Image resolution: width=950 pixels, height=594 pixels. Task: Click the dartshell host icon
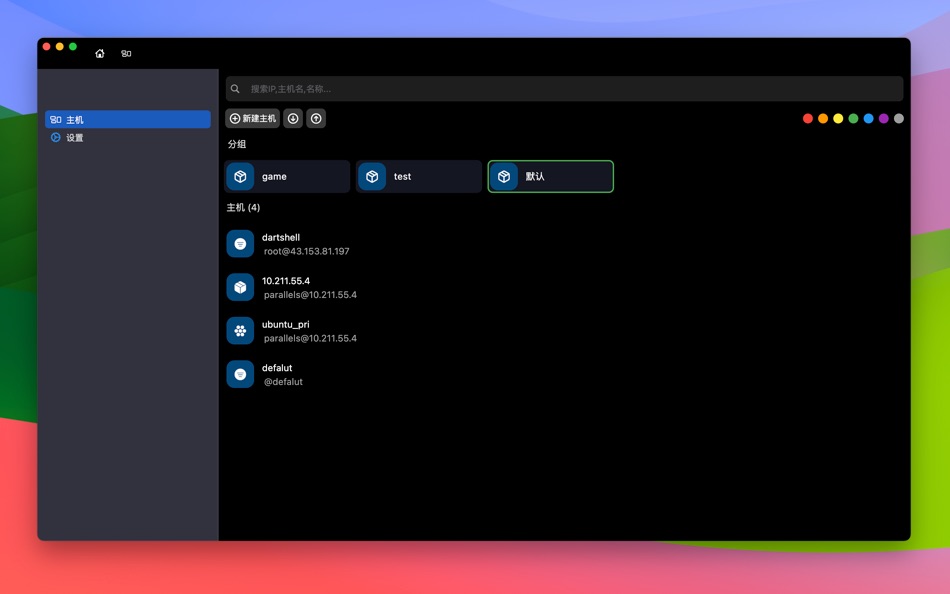pos(240,243)
